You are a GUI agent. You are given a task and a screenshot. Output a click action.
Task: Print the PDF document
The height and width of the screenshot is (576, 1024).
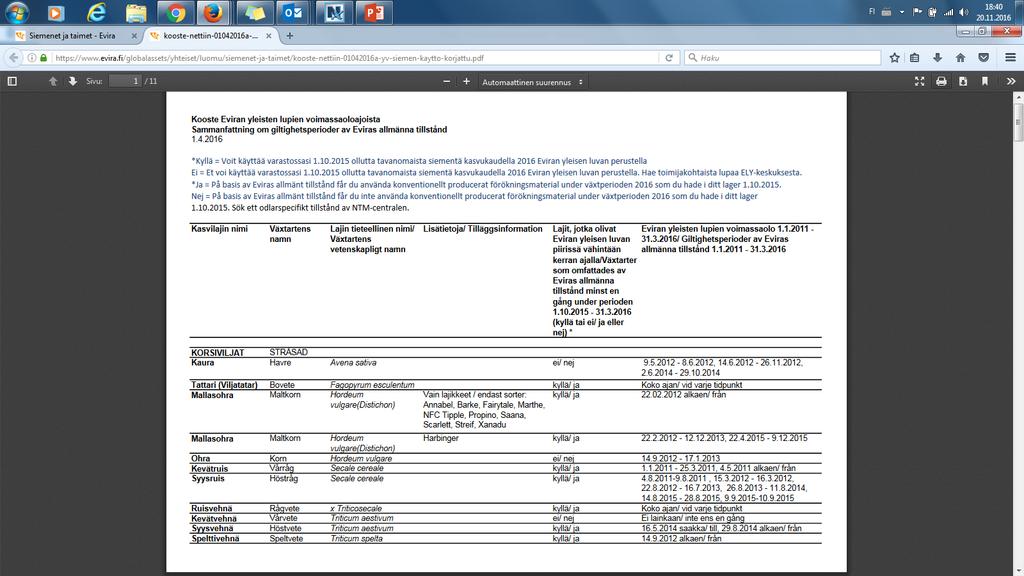click(941, 82)
